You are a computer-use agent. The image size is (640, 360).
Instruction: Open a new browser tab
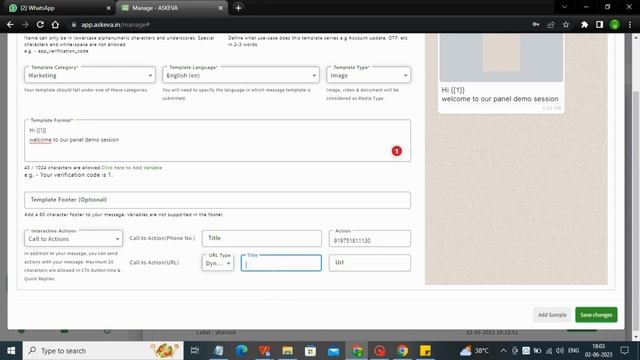click(238, 8)
